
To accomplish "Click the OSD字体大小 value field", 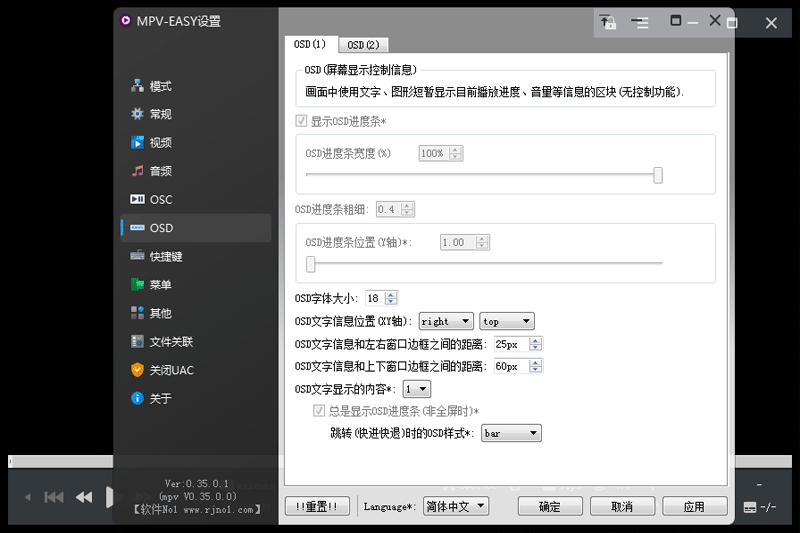I will tap(375, 298).
